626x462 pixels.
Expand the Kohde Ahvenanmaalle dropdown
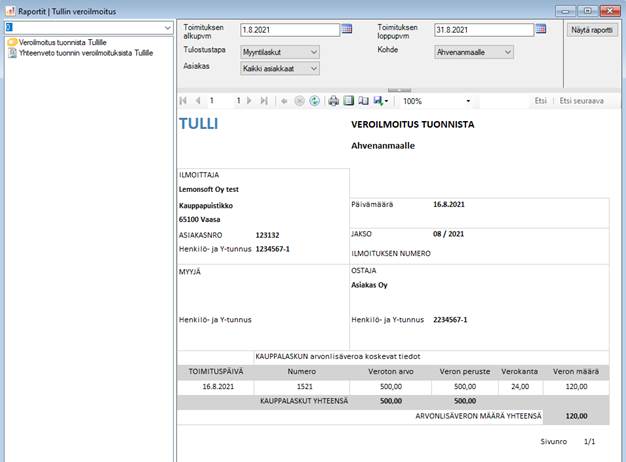[508, 51]
